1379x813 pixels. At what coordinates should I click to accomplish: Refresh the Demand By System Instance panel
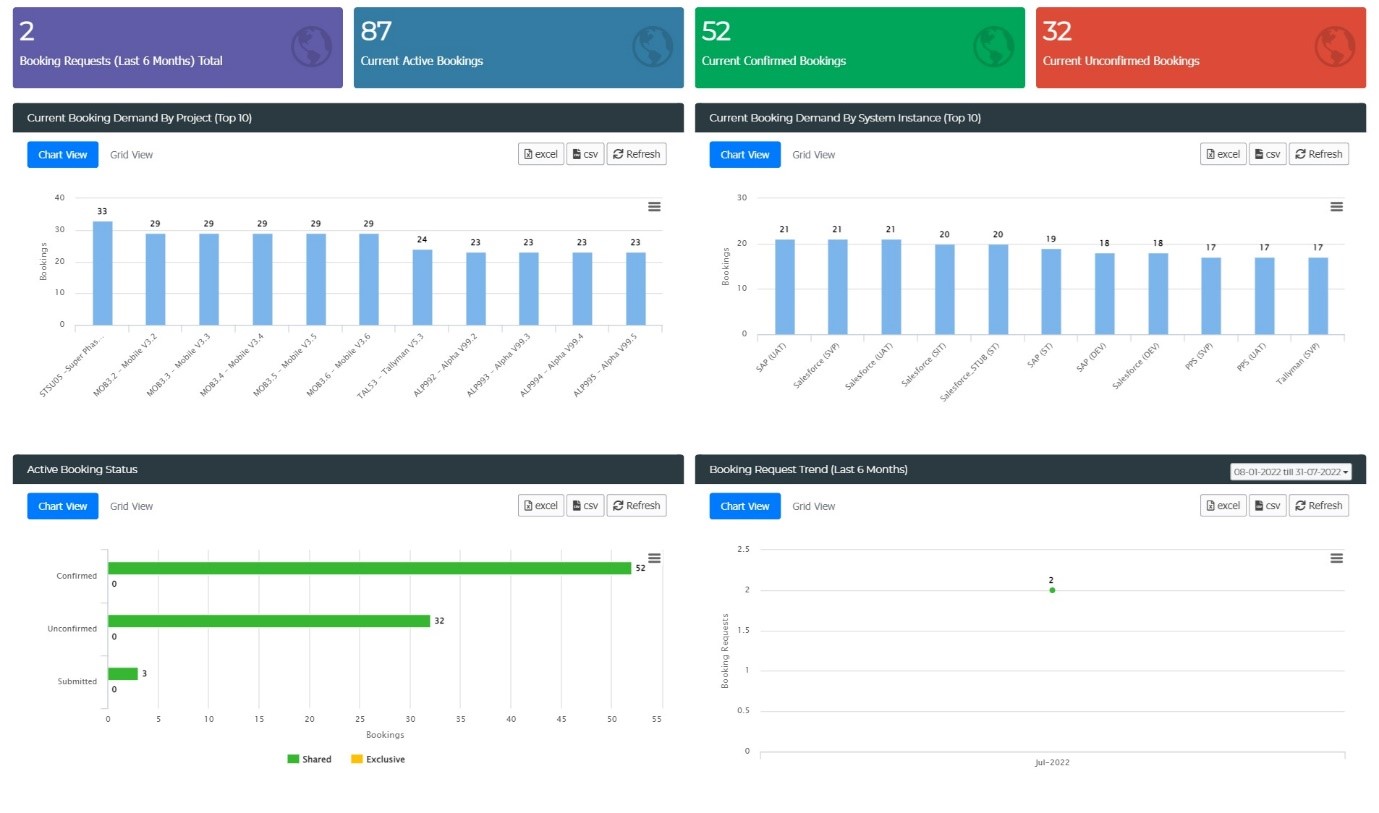click(x=1319, y=154)
